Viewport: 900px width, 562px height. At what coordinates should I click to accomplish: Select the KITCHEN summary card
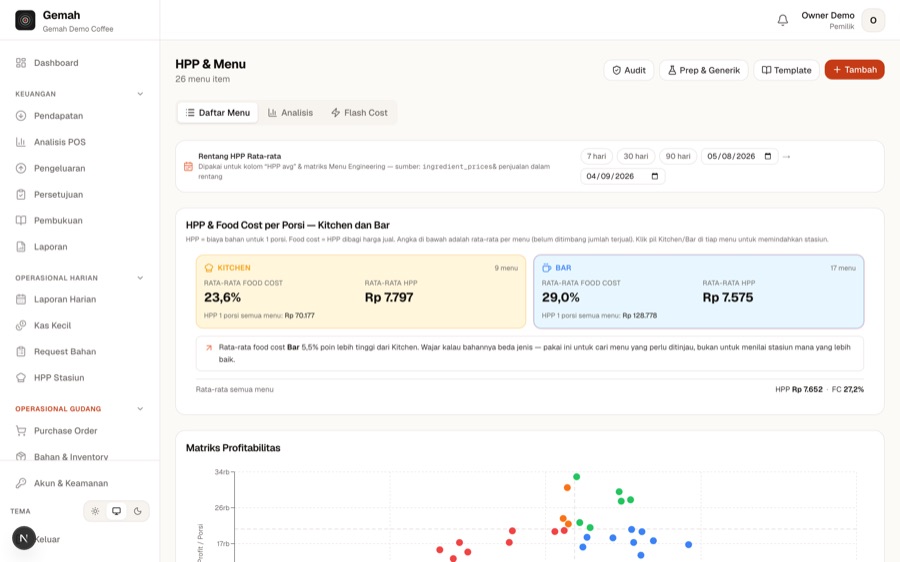361,292
